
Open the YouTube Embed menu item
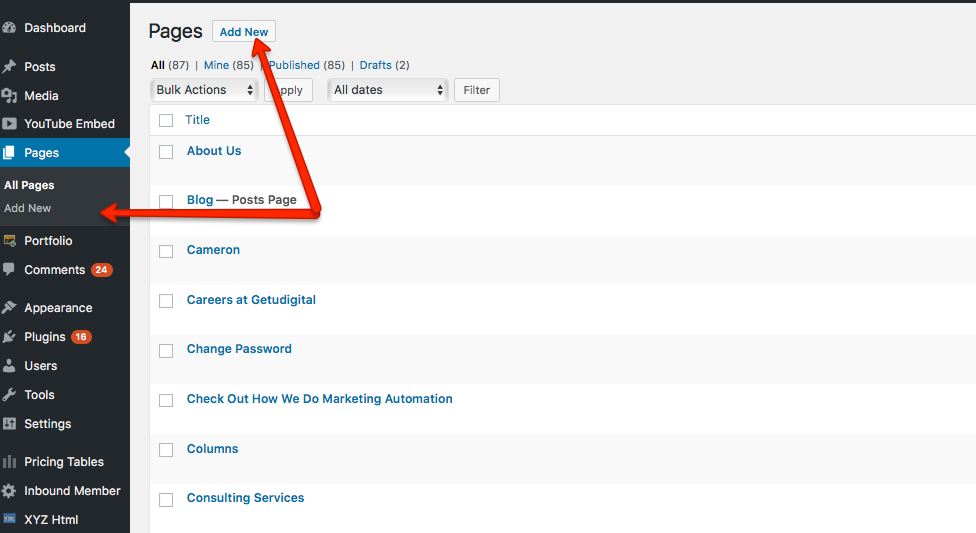click(x=69, y=123)
